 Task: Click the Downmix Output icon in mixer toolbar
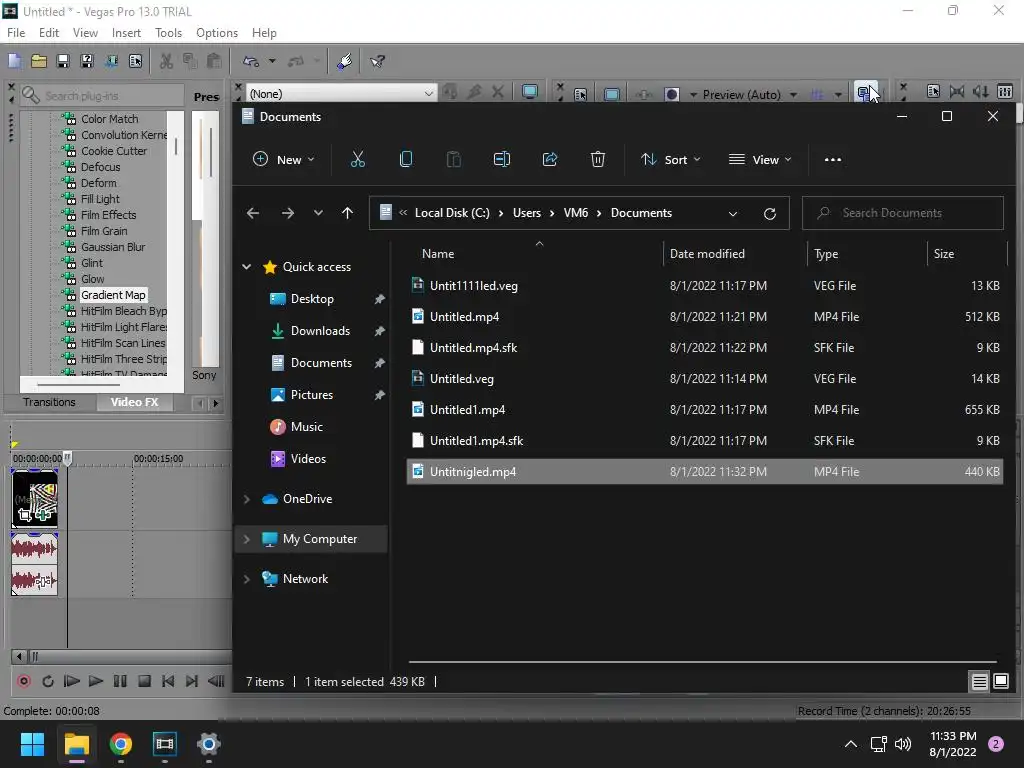point(957,91)
